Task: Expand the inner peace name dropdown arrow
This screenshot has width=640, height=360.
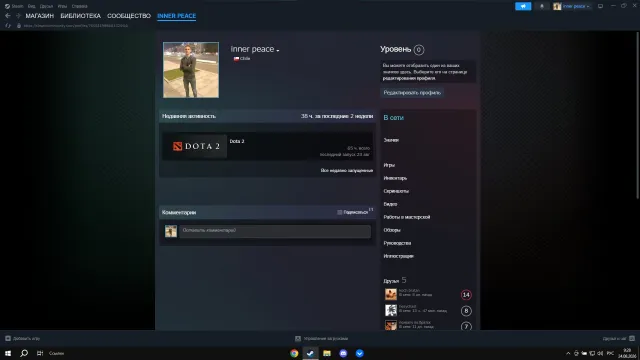Action: click(278, 50)
